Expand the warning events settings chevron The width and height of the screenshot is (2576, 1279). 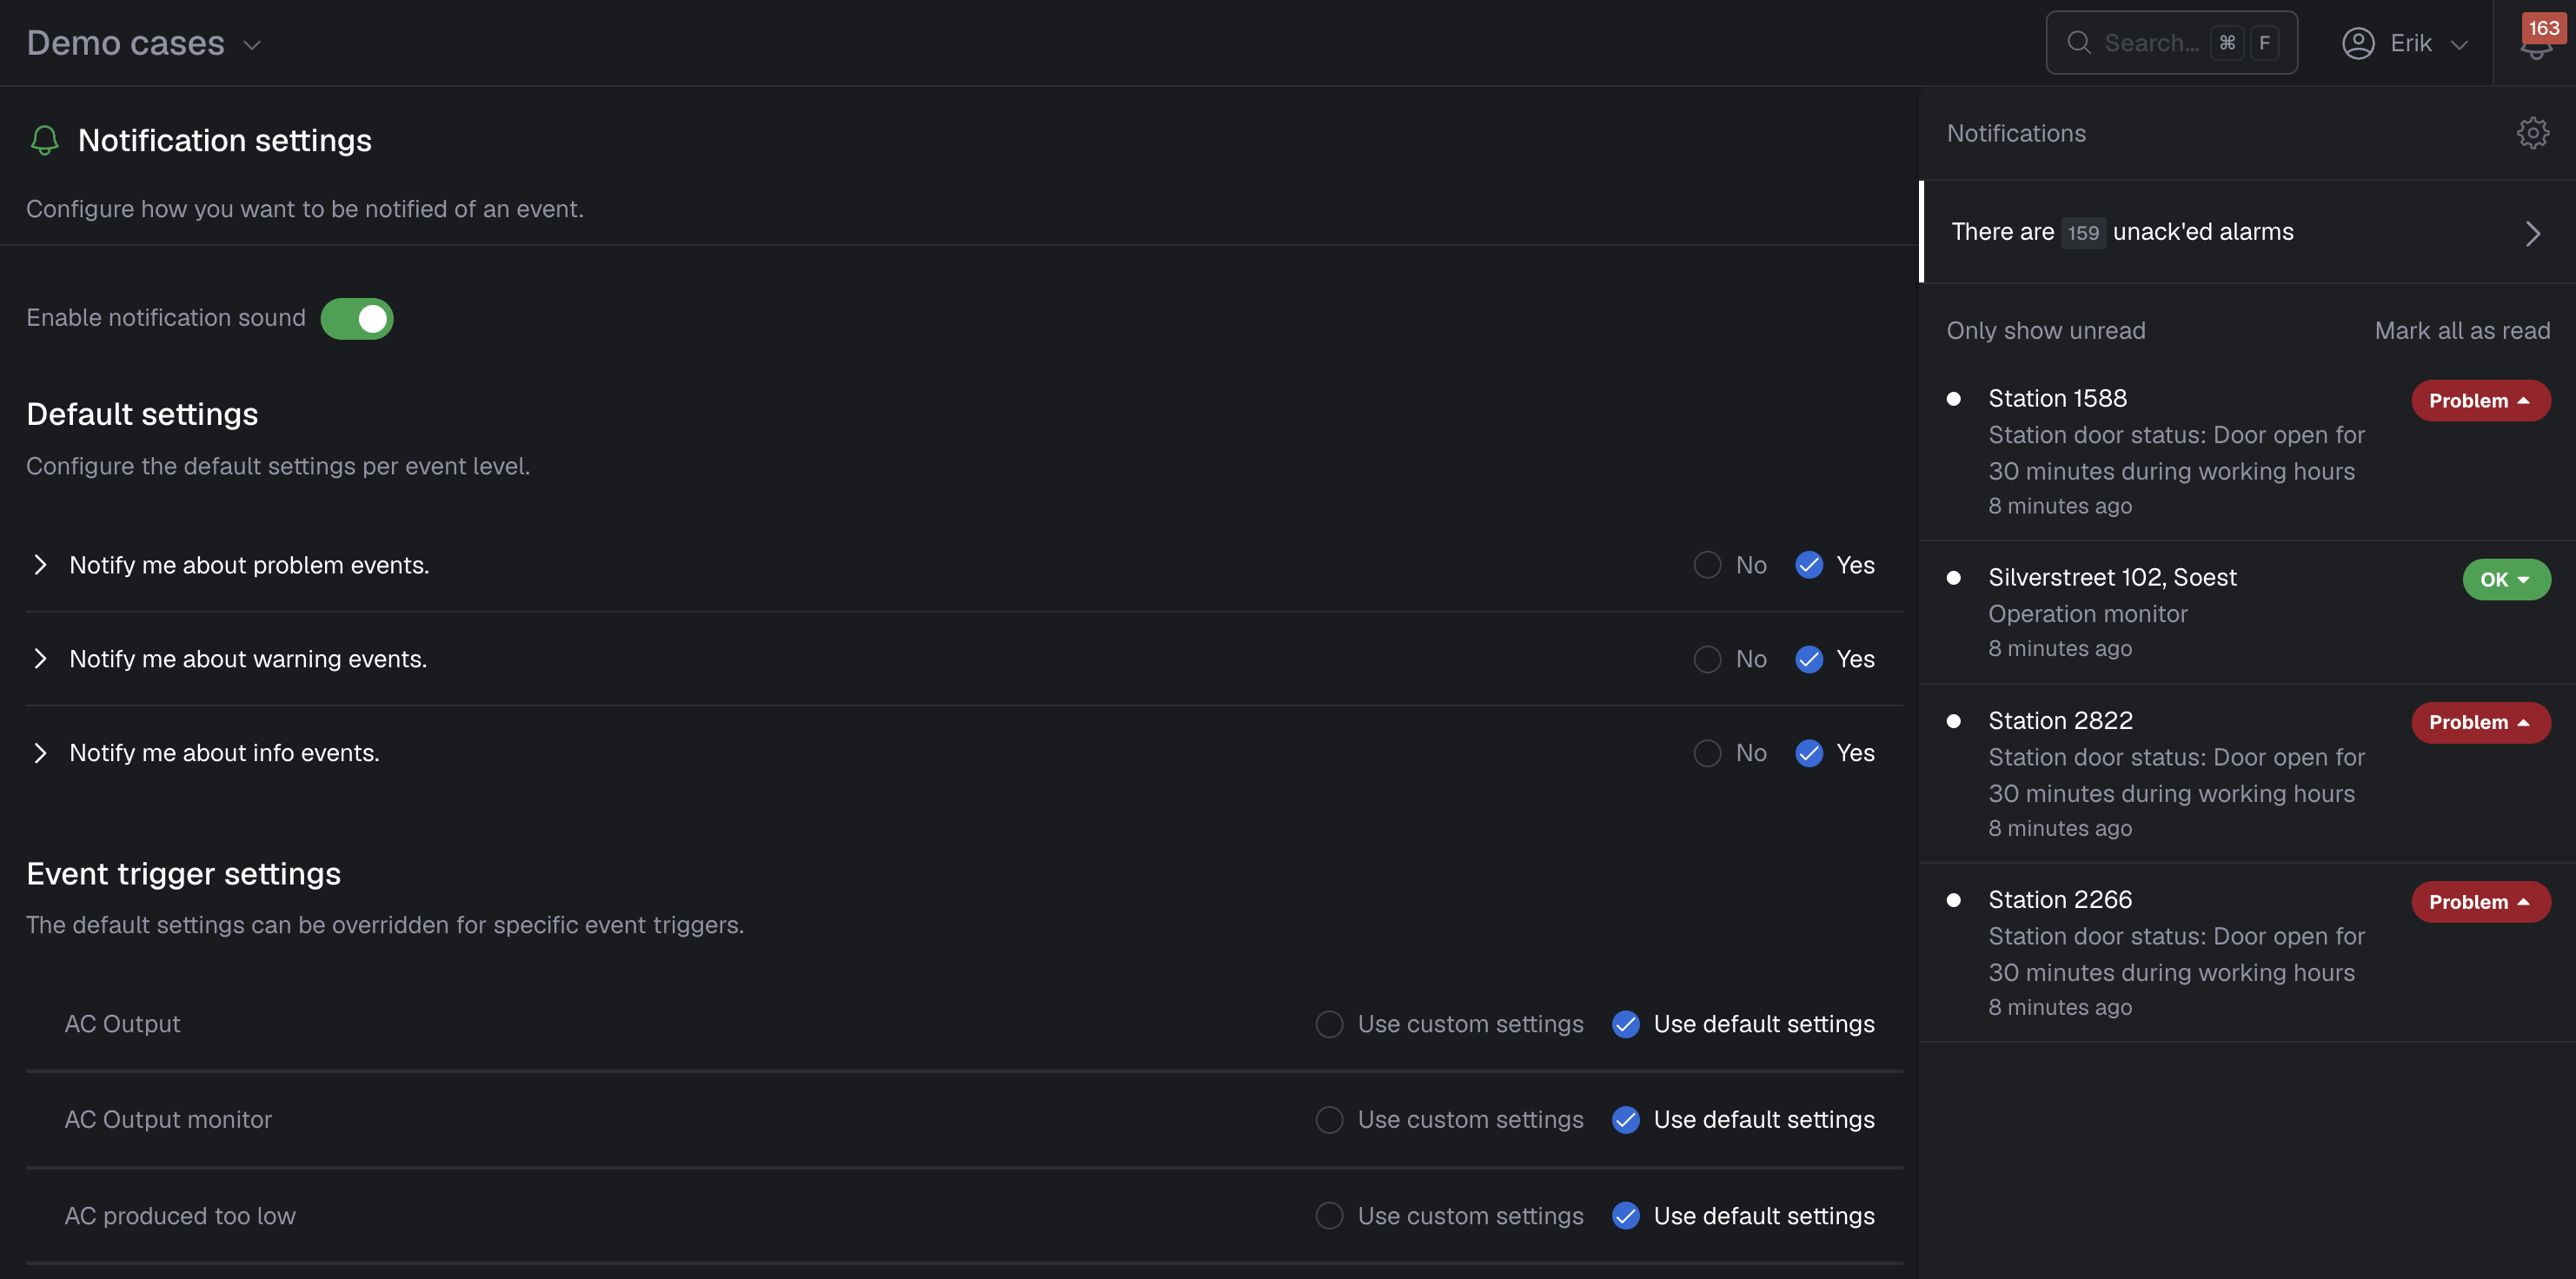[40, 659]
